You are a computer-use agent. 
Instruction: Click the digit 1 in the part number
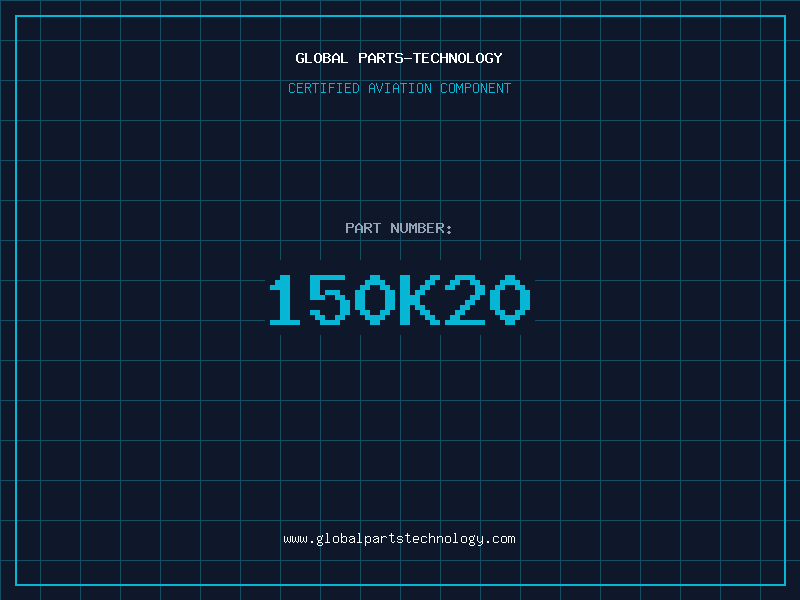pyautogui.click(x=286, y=300)
